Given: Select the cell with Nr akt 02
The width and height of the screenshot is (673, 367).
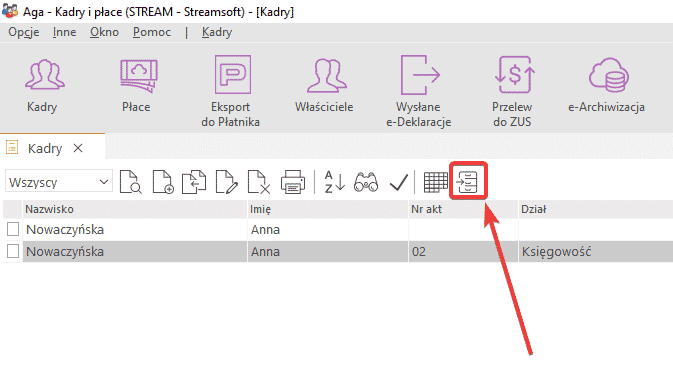Looking at the screenshot, I should click(464, 252).
